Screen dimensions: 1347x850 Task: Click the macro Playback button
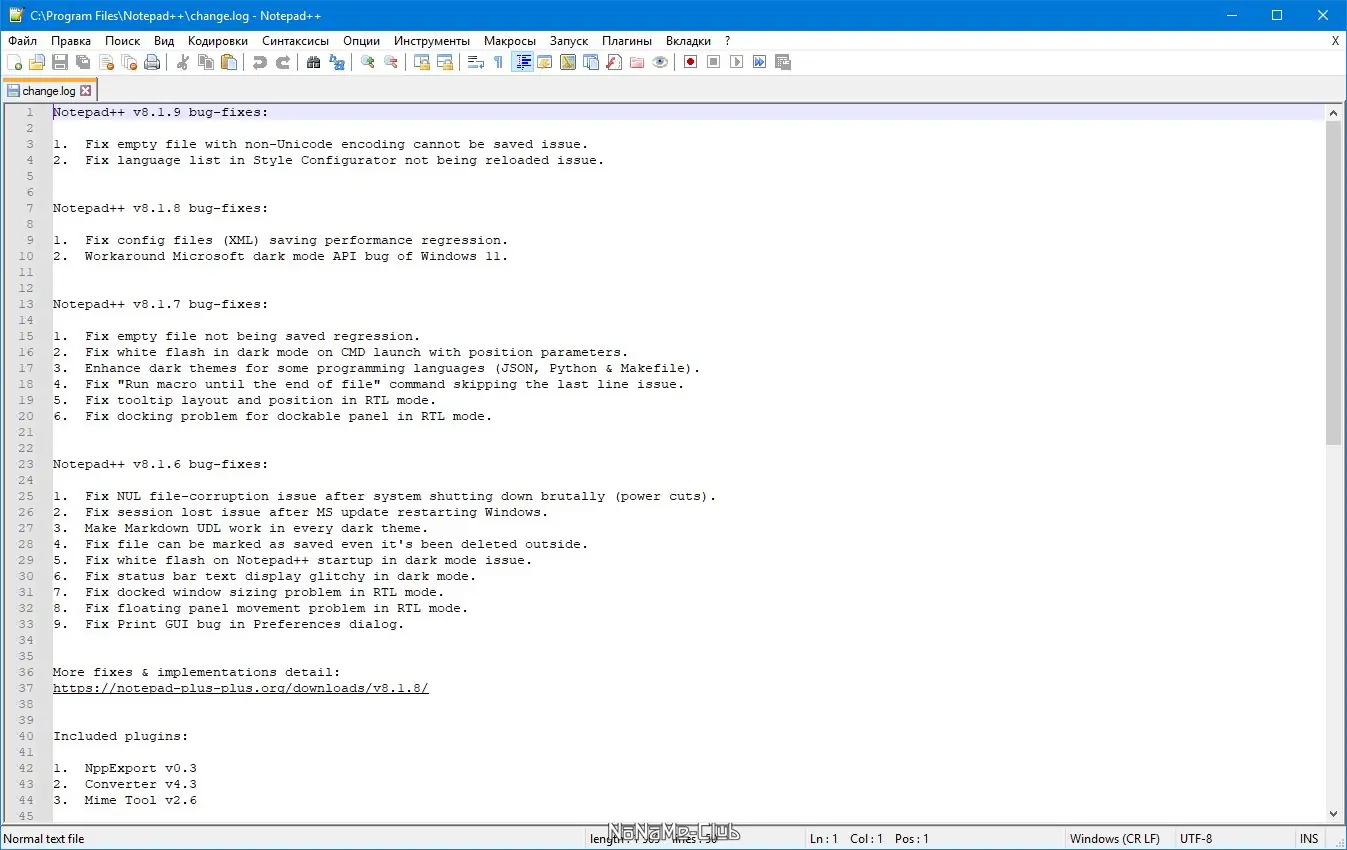coord(737,62)
